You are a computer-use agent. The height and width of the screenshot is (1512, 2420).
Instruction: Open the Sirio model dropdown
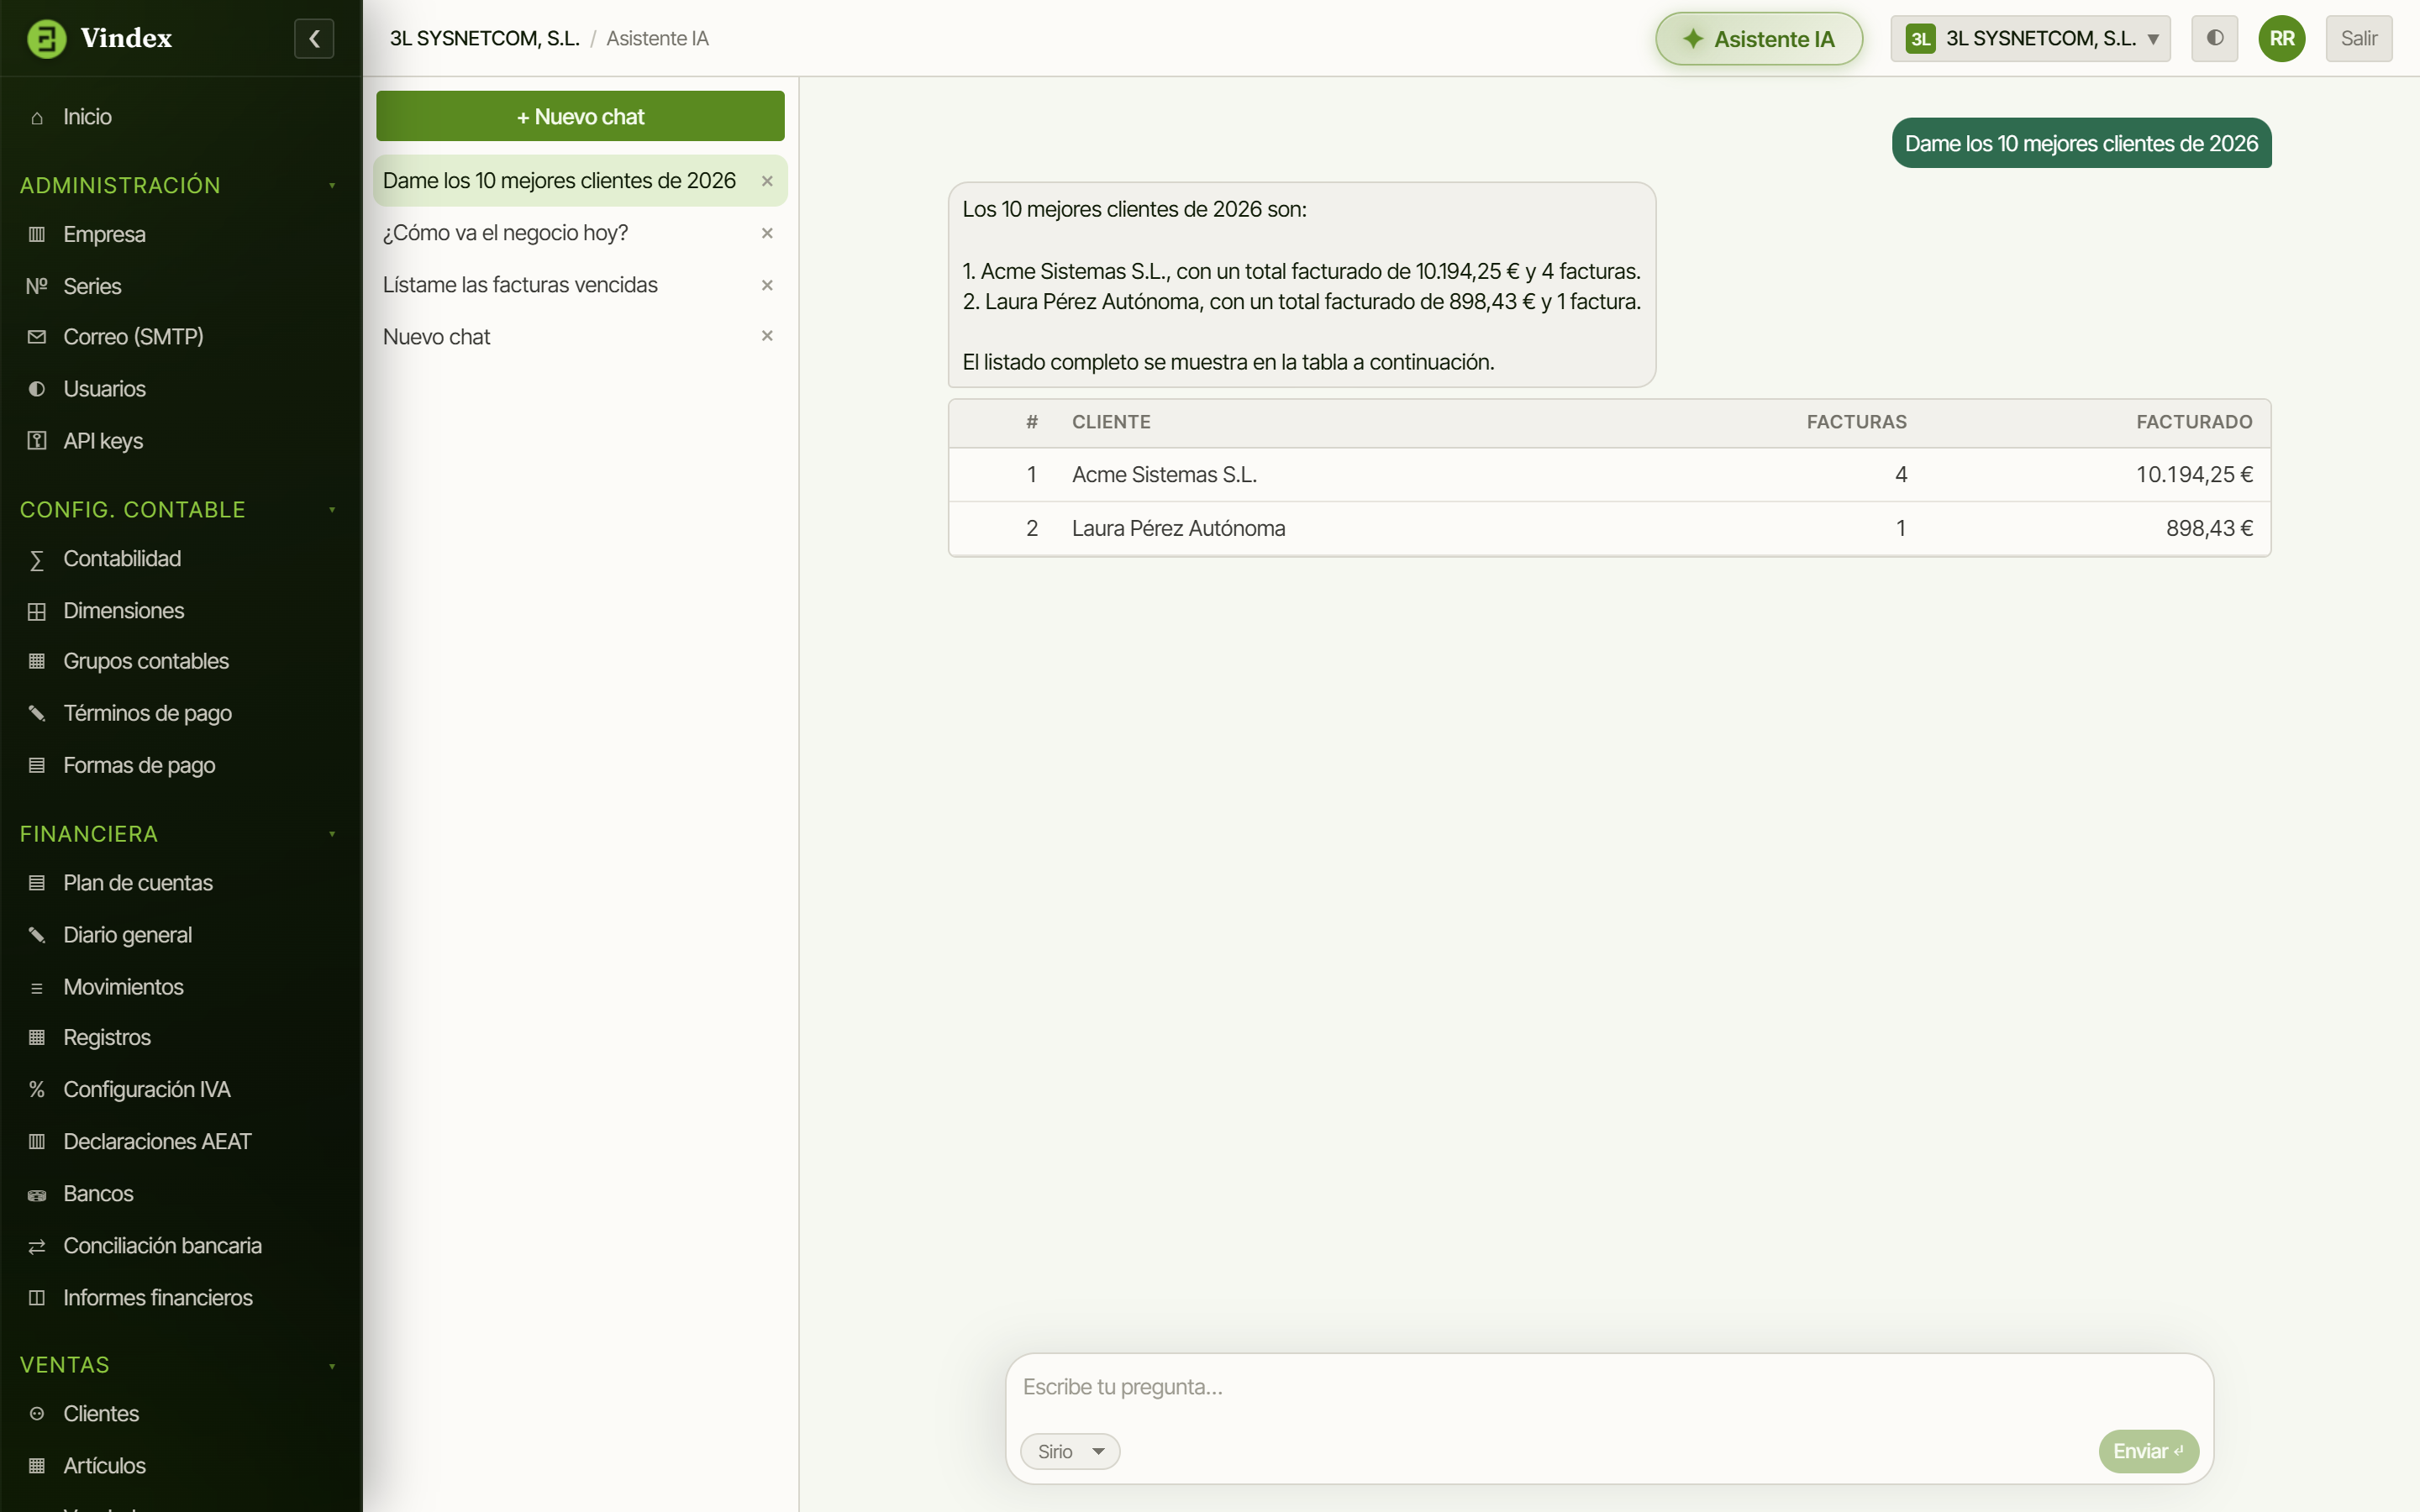click(x=1070, y=1451)
